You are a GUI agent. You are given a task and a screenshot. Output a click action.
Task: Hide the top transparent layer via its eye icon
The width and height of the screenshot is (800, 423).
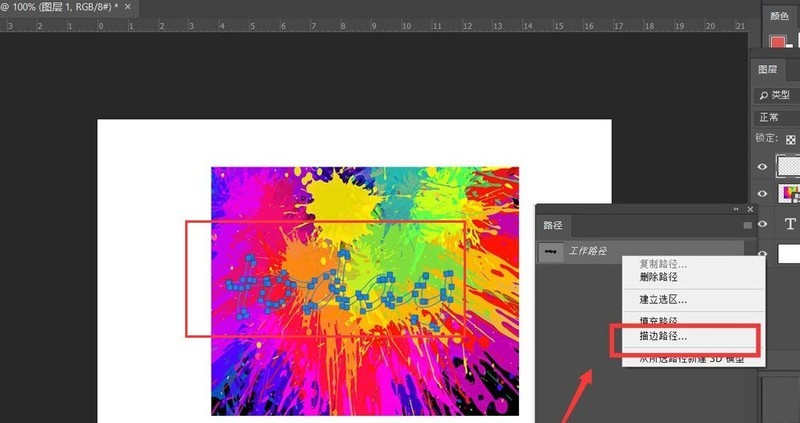coord(762,166)
